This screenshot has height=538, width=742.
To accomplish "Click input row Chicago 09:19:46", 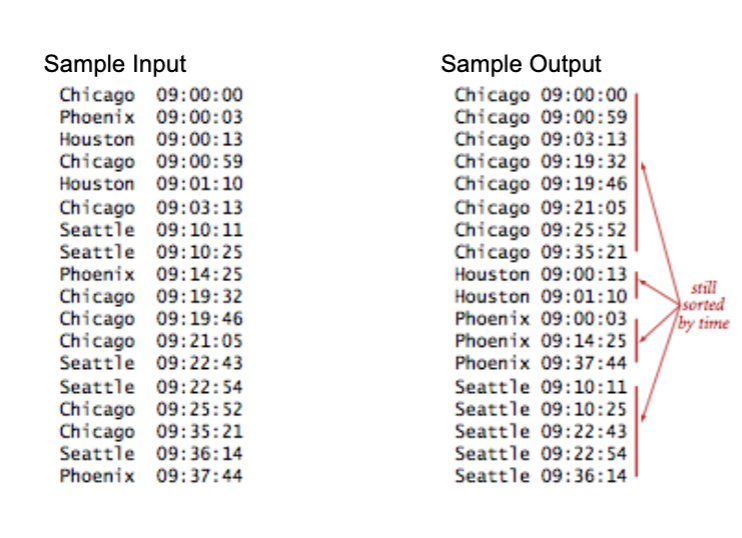I will coord(151,318).
